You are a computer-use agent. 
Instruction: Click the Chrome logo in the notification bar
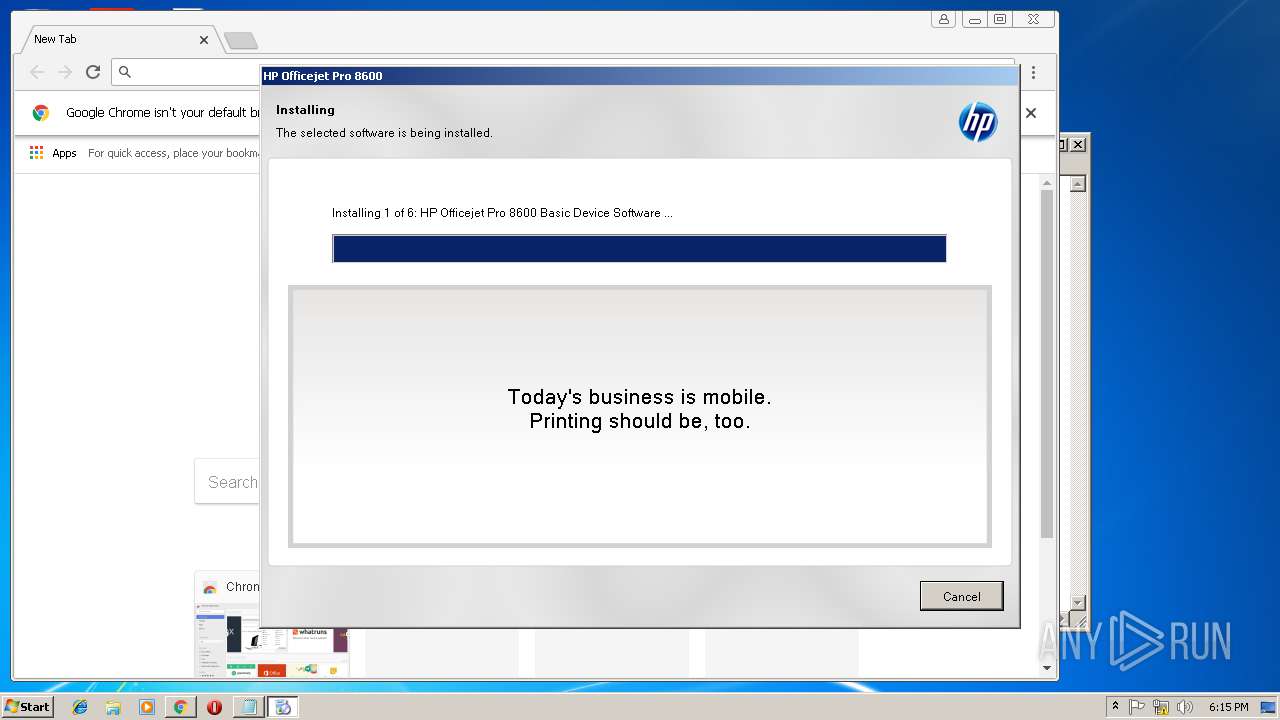41,113
